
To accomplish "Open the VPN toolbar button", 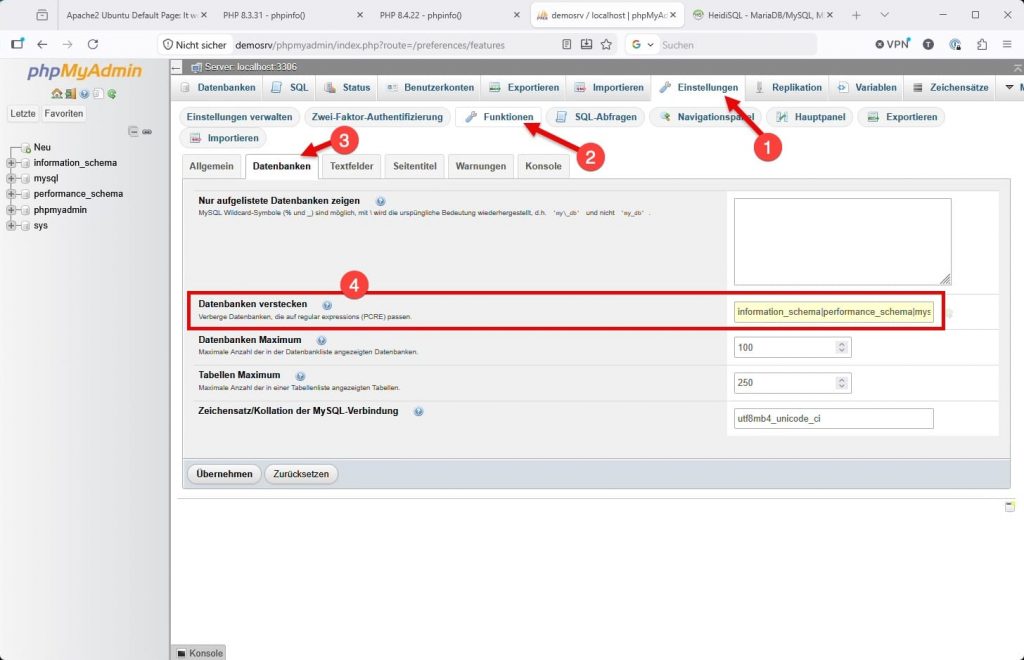I will (x=892, y=44).
